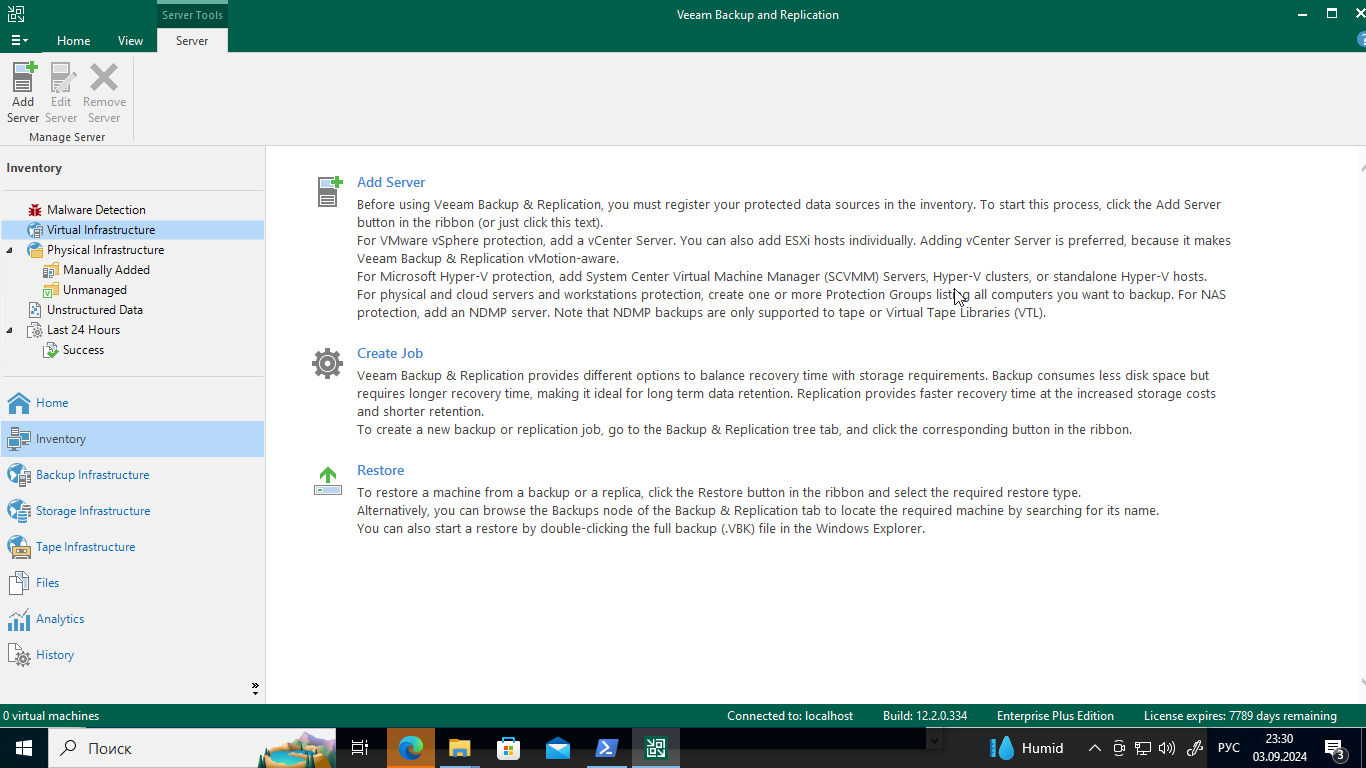Click the Last 24 Hours node icon
The image size is (1366, 768).
coord(35,330)
